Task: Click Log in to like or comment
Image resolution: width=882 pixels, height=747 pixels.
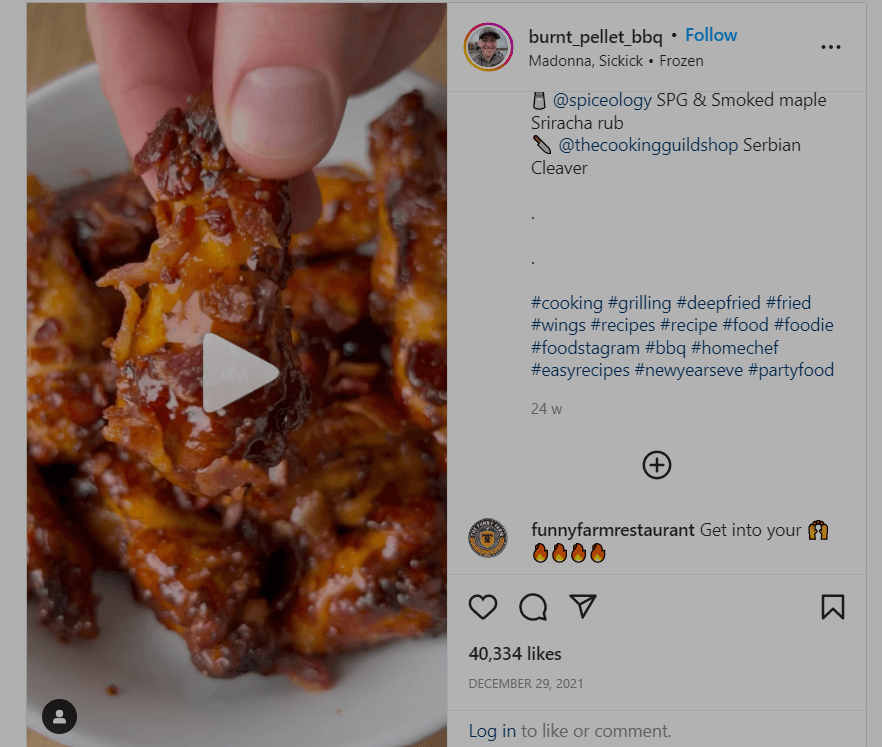Action: click(x=492, y=731)
